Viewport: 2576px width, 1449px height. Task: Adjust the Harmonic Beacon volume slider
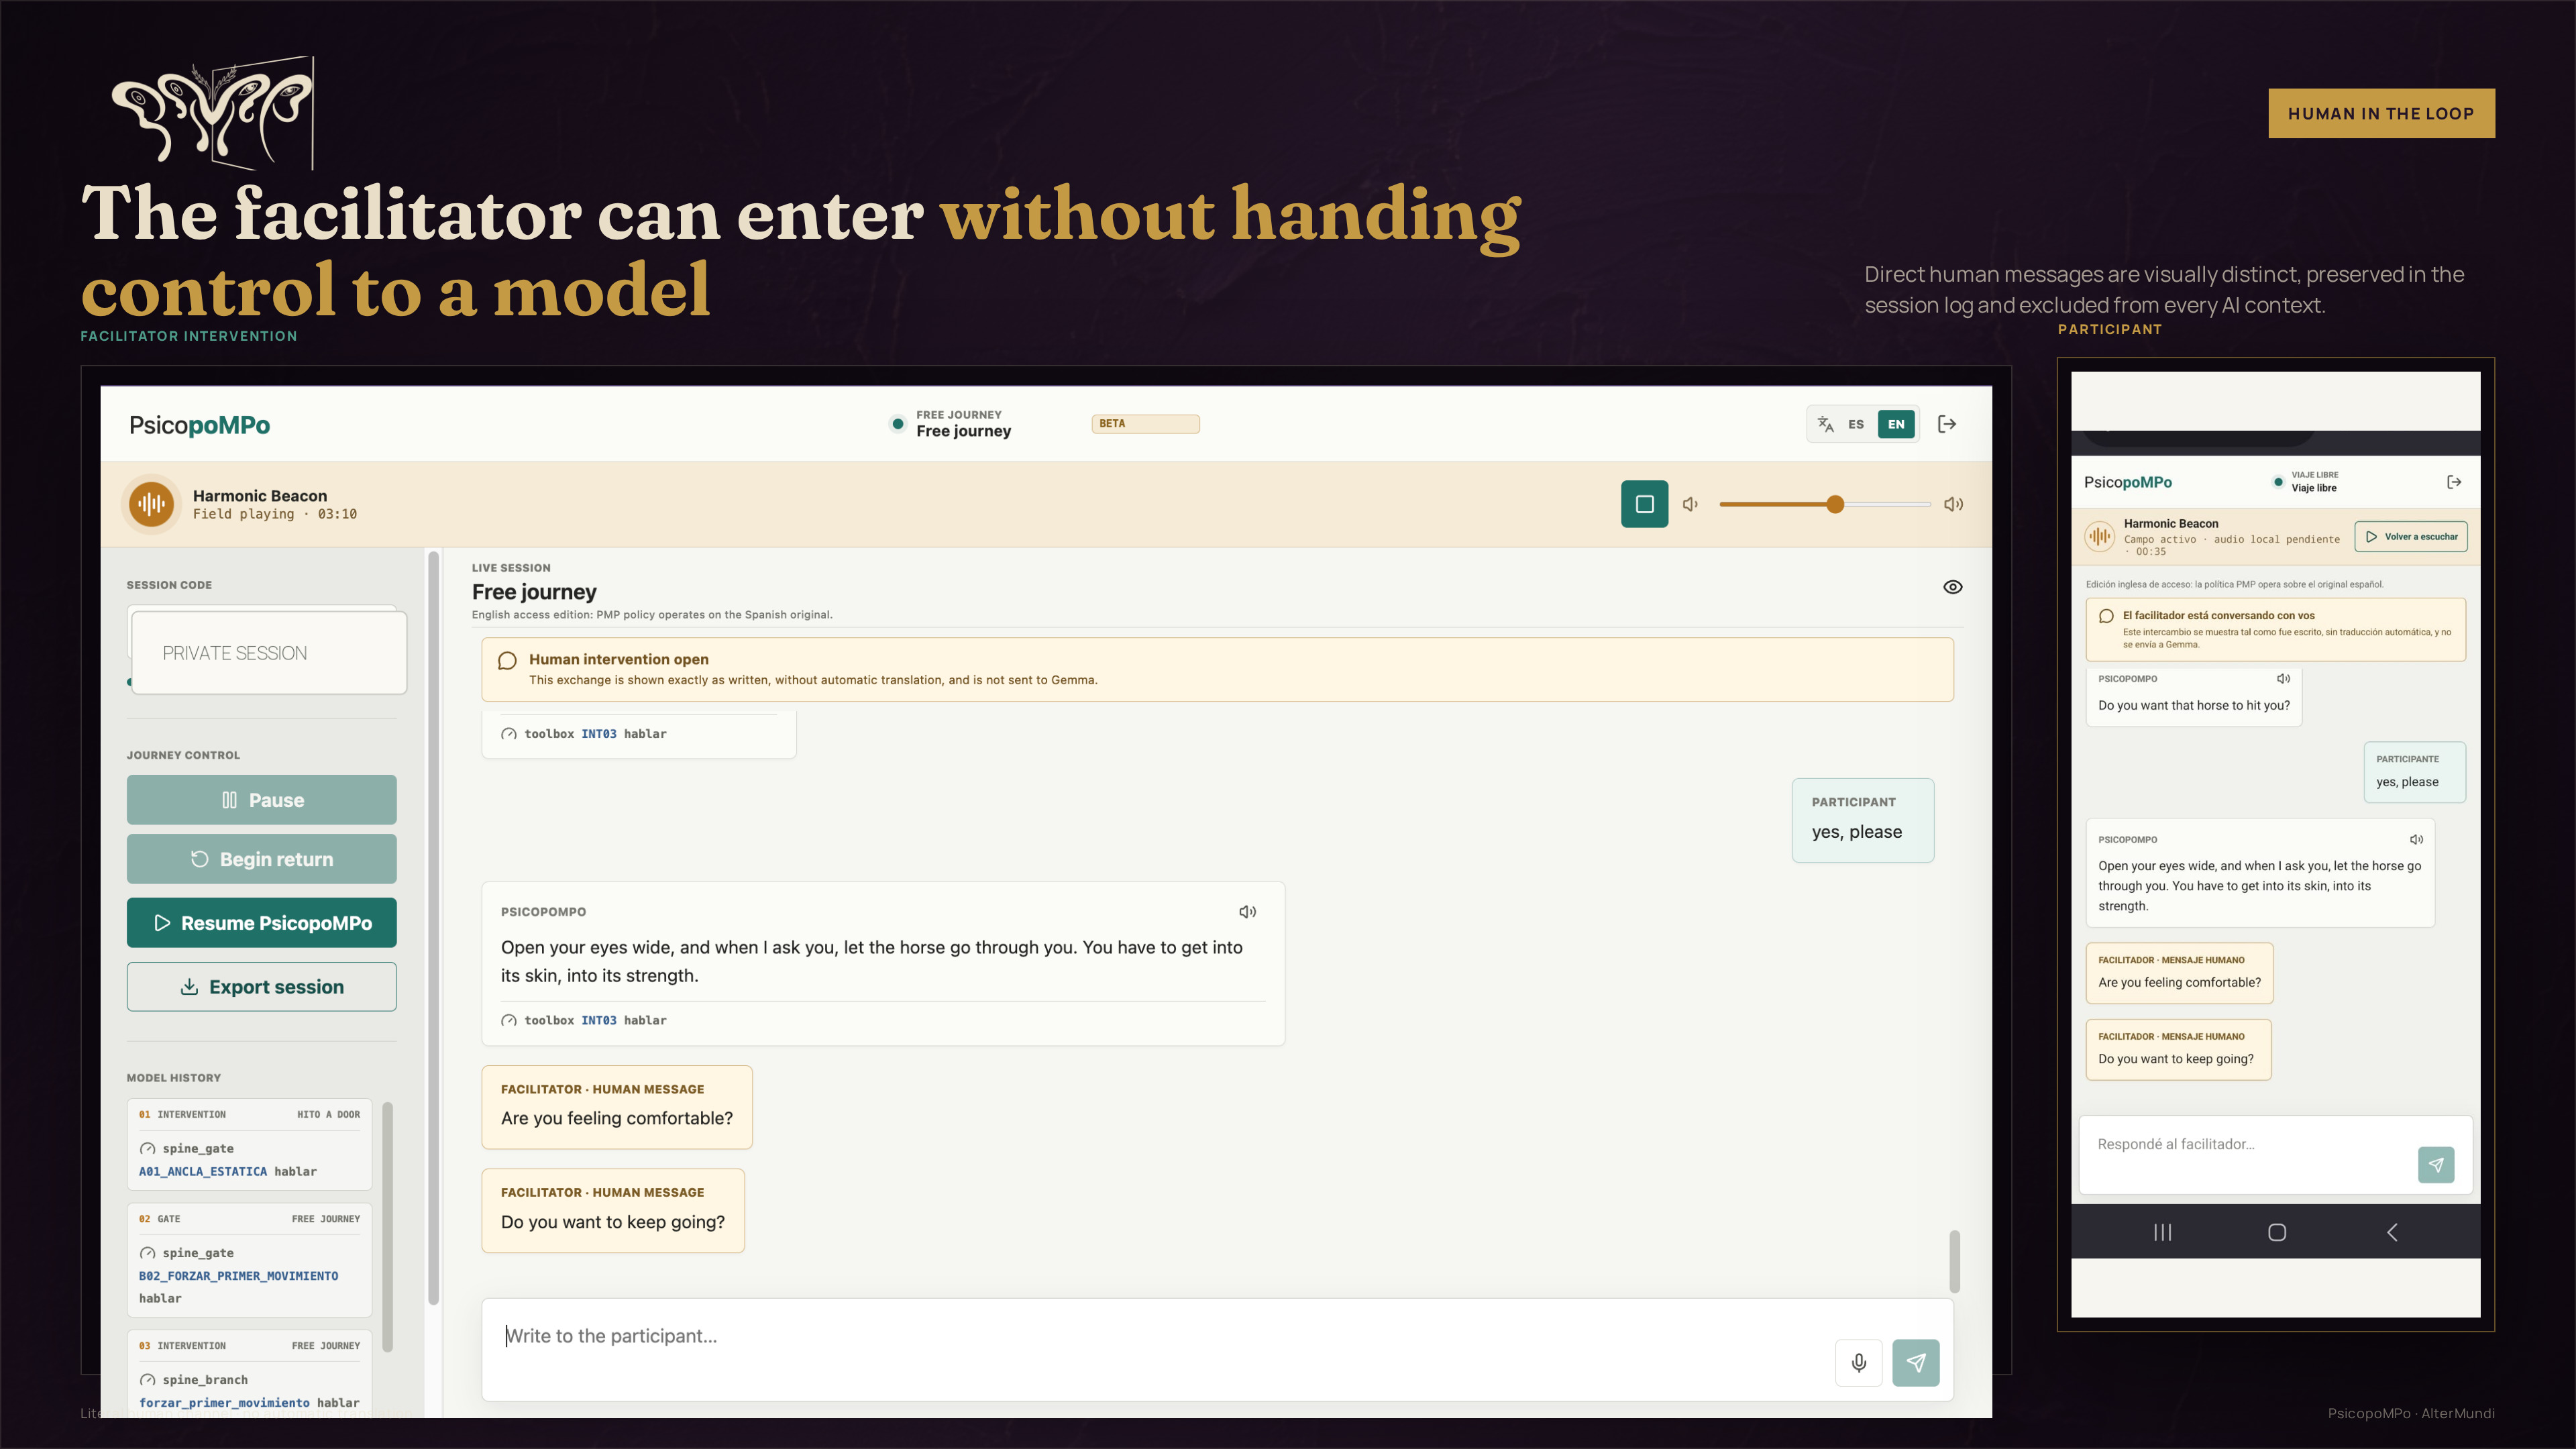(1825, 504)
